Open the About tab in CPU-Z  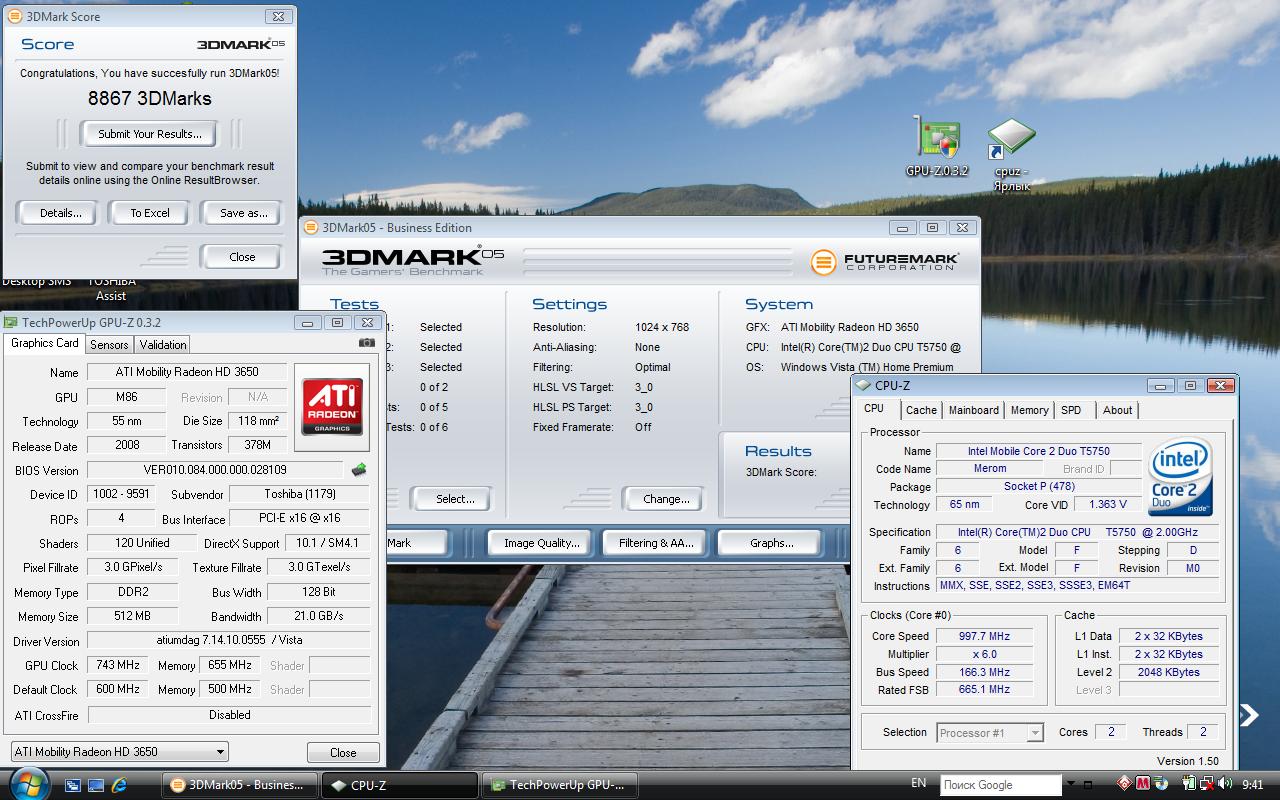pos(1118,410)
